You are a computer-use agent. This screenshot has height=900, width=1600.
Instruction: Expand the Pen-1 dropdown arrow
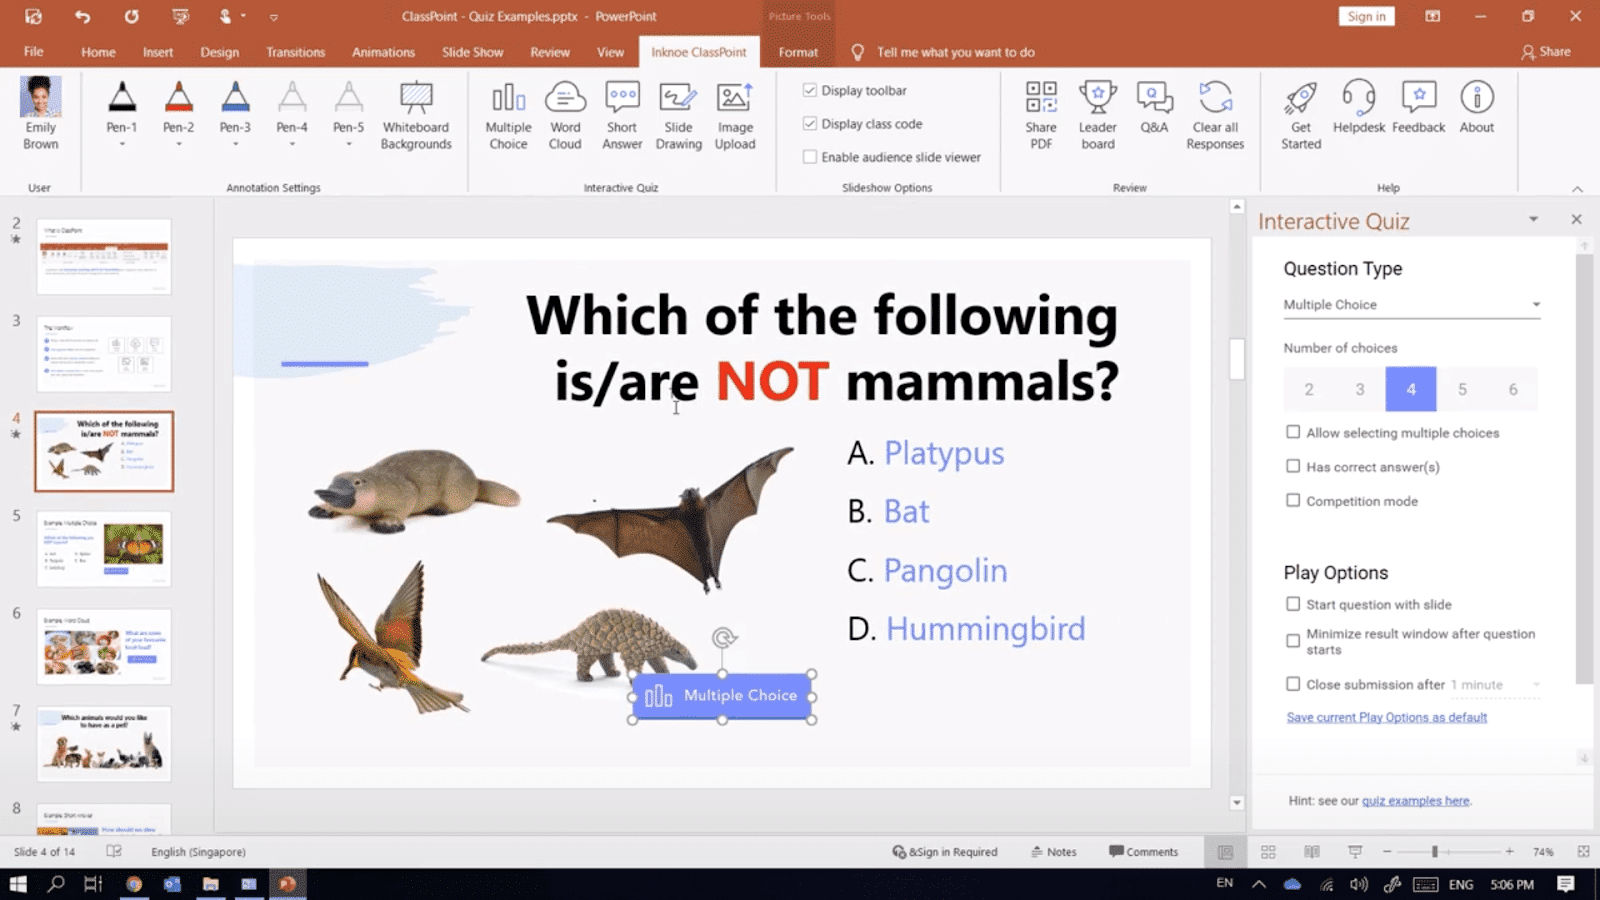point(122,145)
